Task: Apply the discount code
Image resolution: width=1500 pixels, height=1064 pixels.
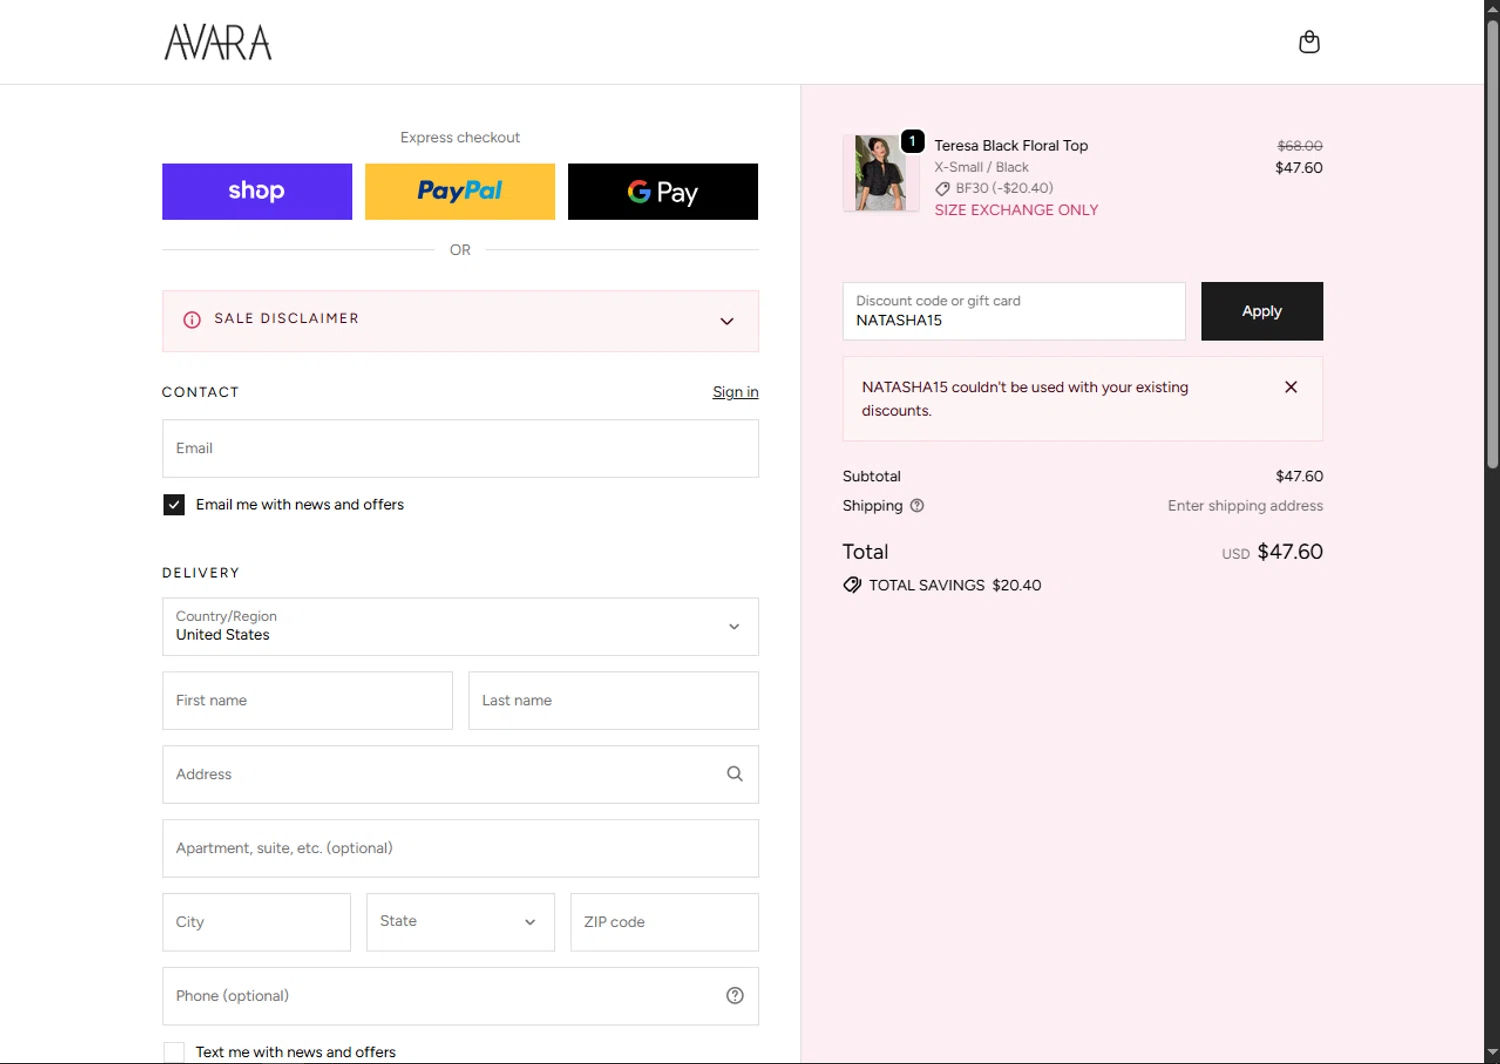Action: click(x=1262, y=311)
